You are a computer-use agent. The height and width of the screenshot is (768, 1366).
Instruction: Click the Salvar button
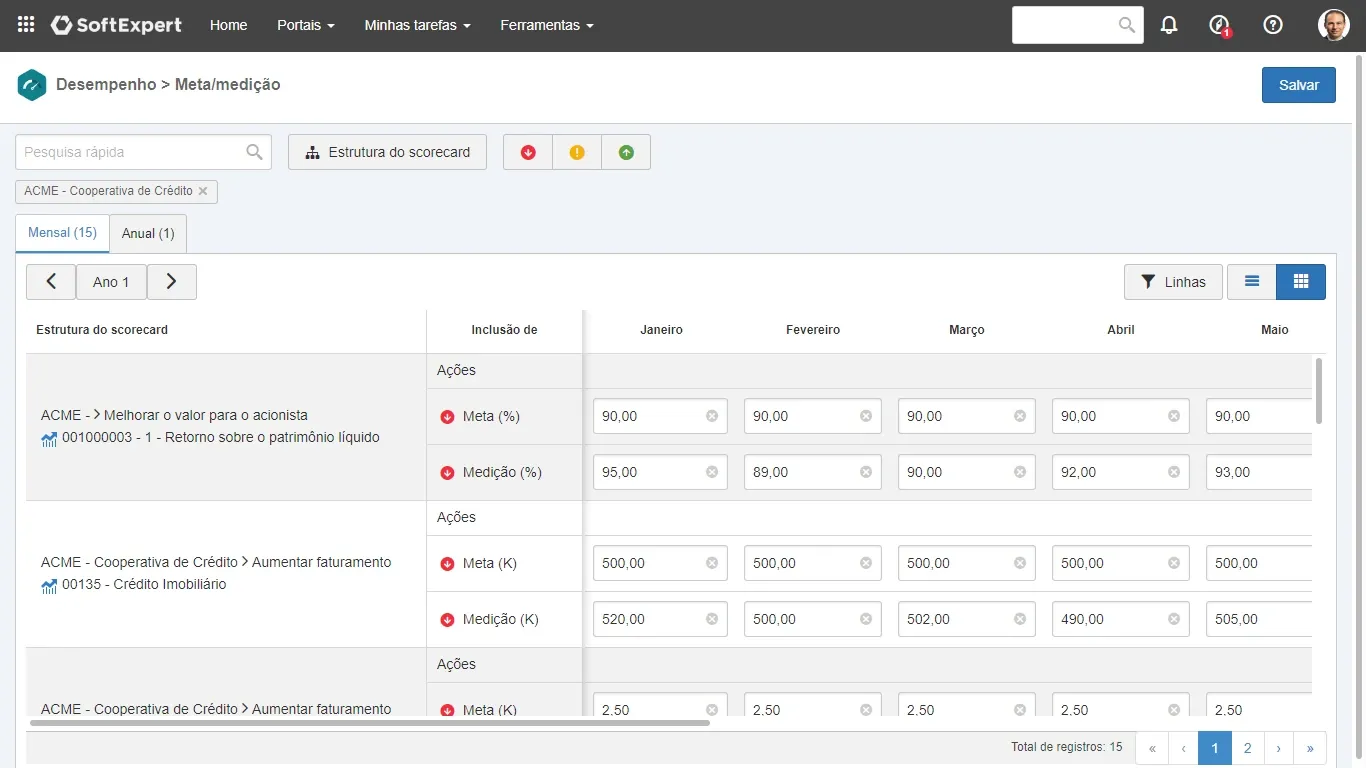1298,85
